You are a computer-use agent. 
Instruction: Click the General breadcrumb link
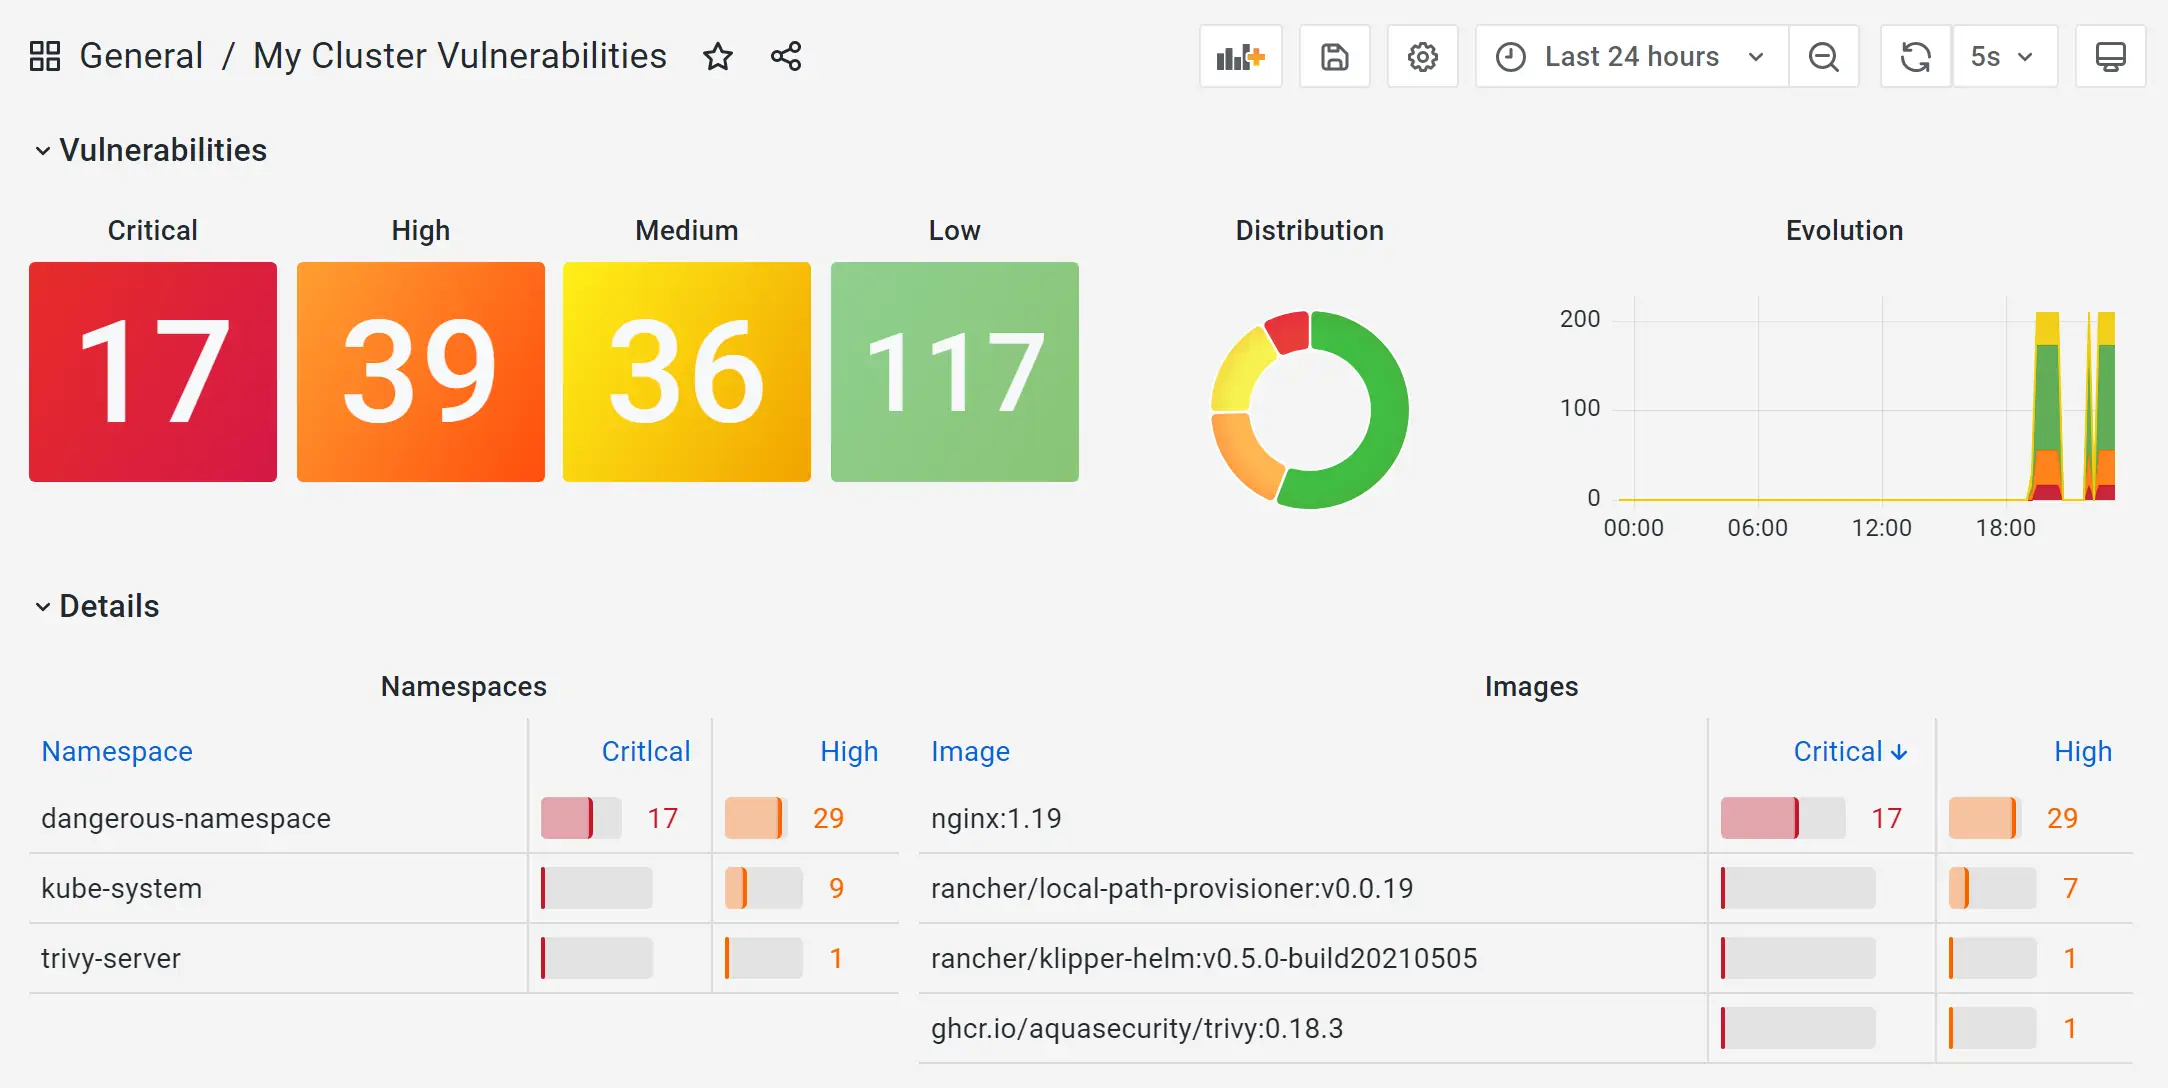click(141, 56)
